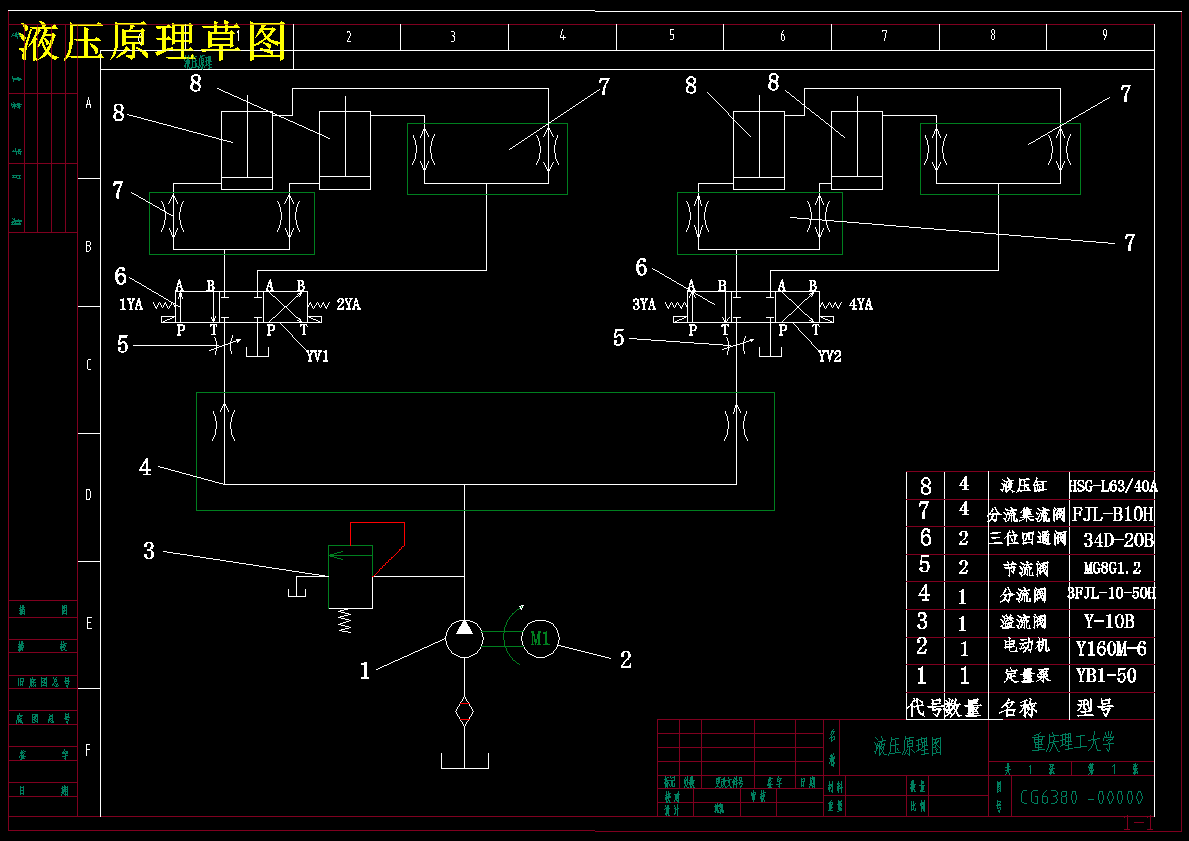Click drawing number CG6380 -00000

tap(1081, 798)
